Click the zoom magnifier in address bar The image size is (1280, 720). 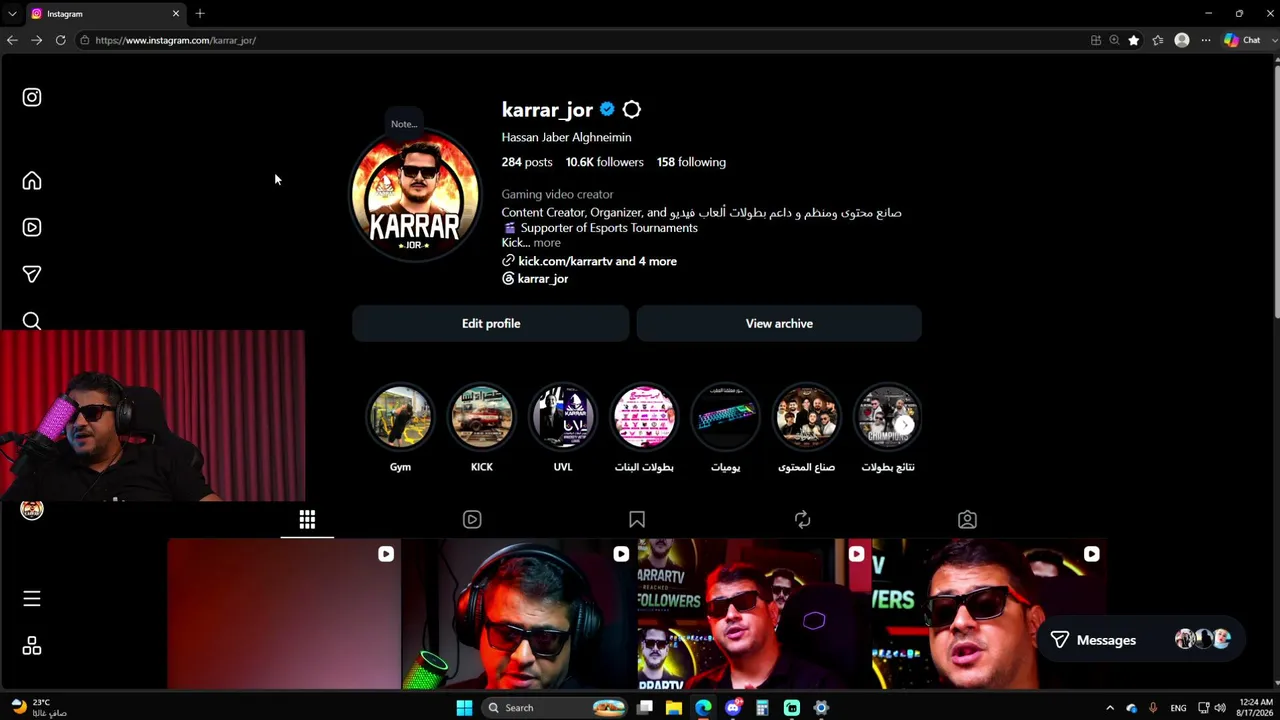click(x=1114, y=40)
